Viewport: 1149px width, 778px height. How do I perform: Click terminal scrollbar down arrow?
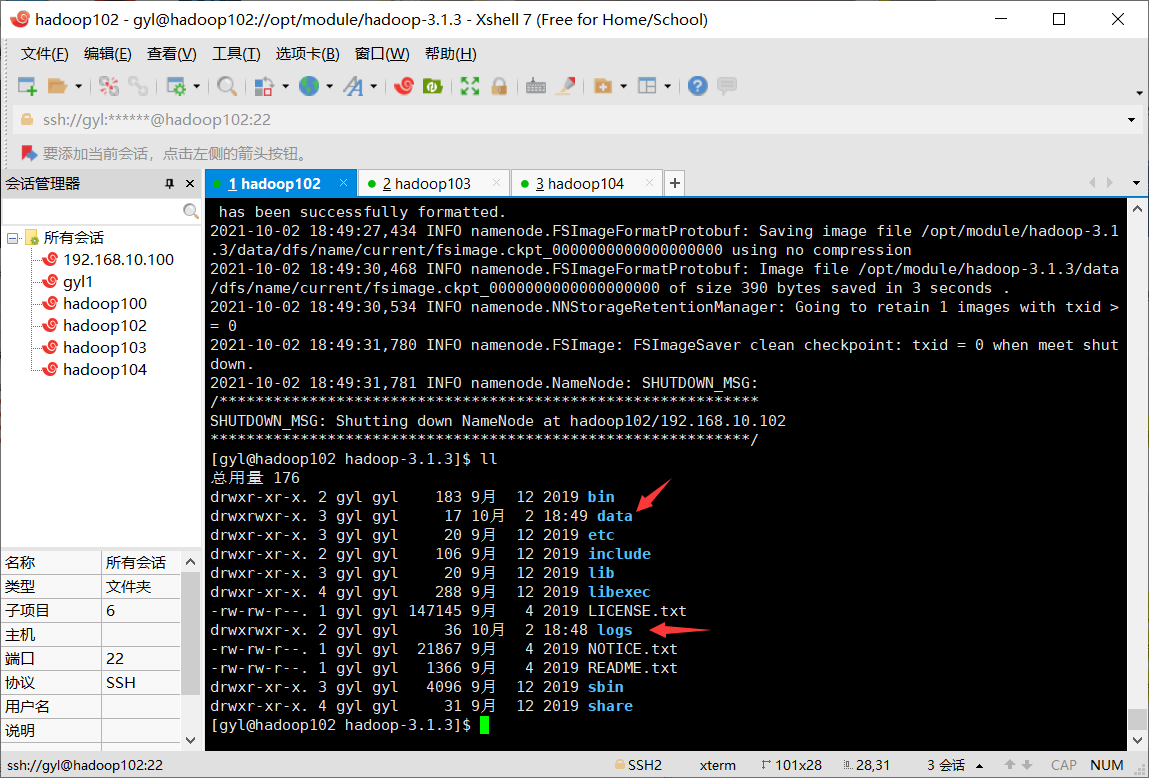coord(1137,740)
